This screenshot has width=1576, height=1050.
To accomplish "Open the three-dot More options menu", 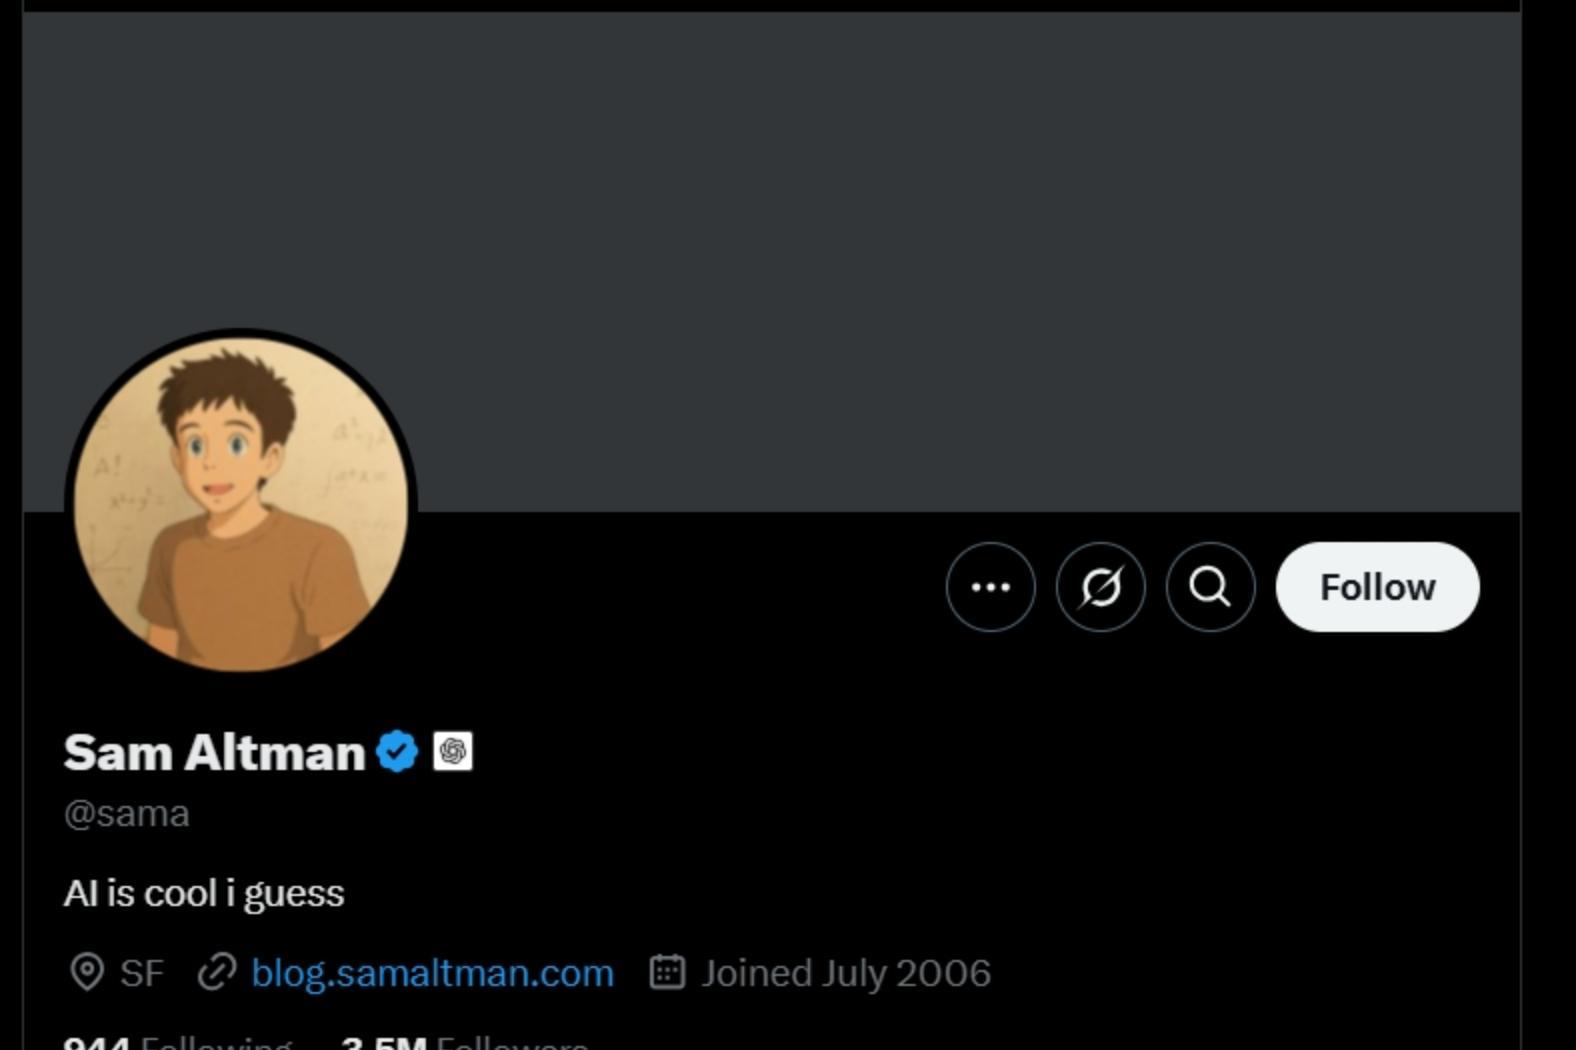I will (990, 587).
